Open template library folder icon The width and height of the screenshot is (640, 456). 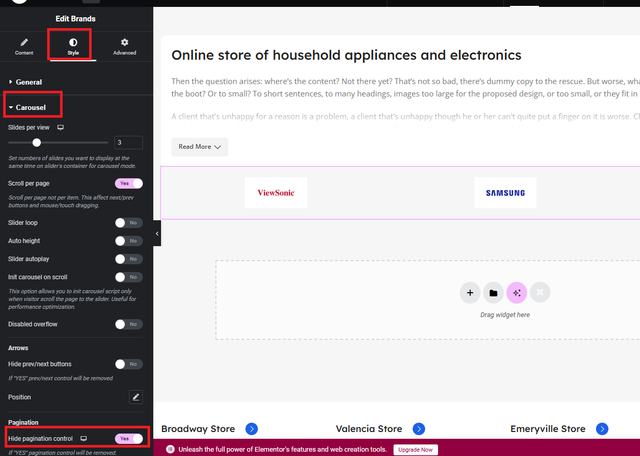pyautogui.click(x=493, y=293)
